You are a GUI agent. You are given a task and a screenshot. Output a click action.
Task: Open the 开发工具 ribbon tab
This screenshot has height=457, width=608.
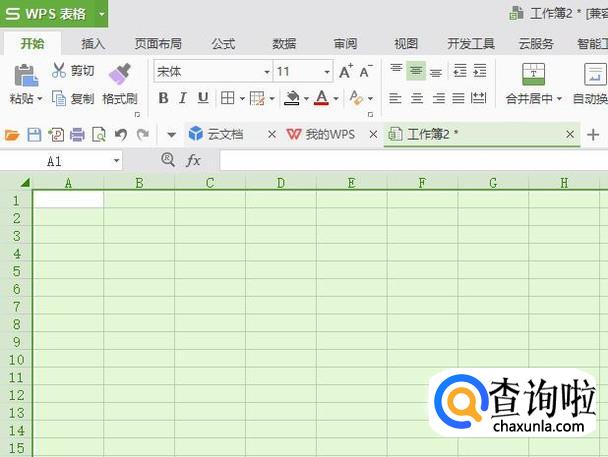[471, 43]
